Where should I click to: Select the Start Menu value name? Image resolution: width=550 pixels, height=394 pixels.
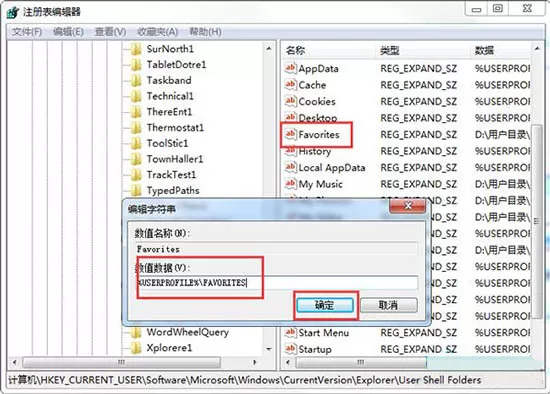pyautogui.click(x=324, y=333)
